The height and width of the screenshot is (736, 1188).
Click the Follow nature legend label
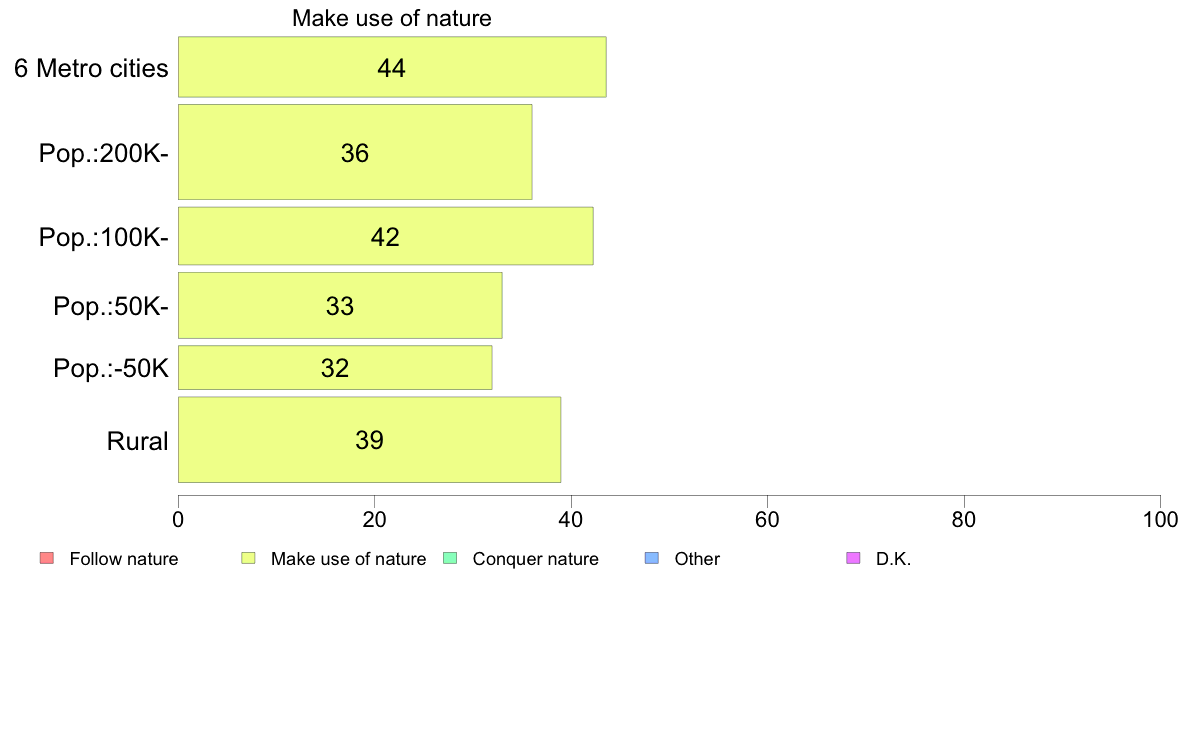tap(123, 559)
